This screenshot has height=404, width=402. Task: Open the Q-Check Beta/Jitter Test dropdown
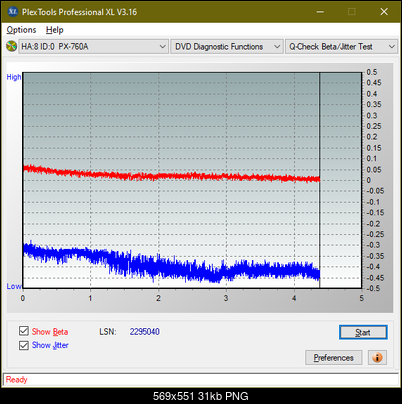coord(341,47)
